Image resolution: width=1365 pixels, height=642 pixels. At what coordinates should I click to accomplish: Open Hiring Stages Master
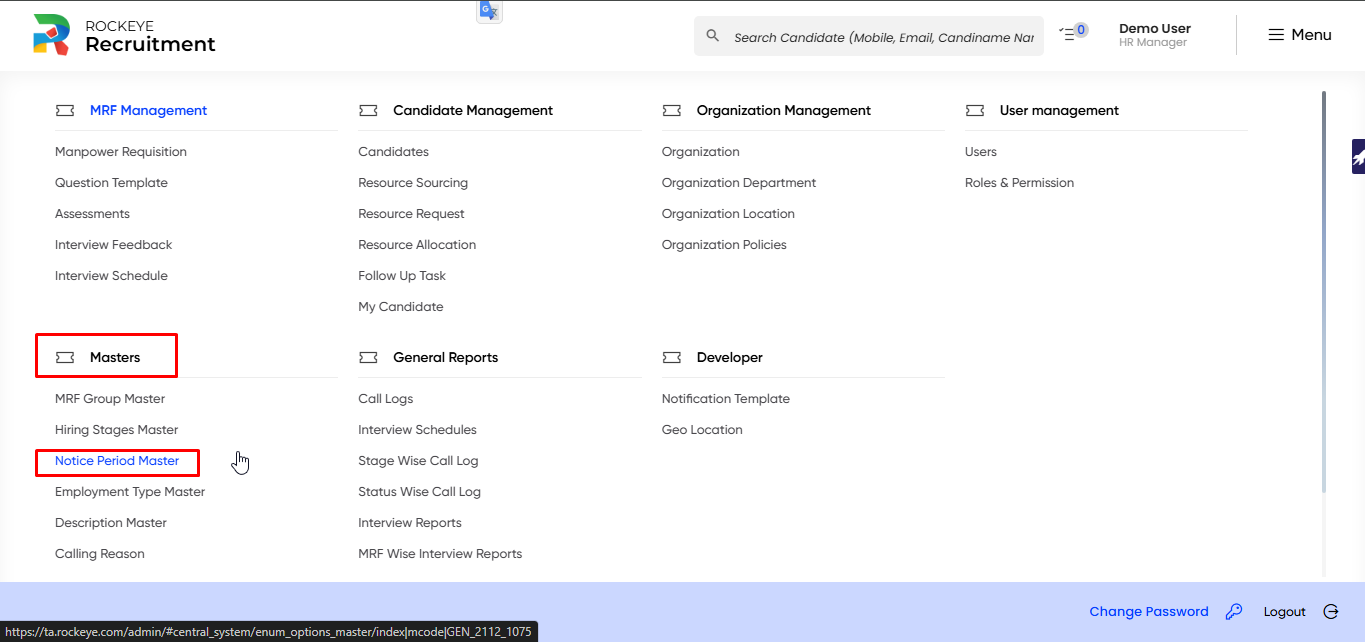[116, 430]
